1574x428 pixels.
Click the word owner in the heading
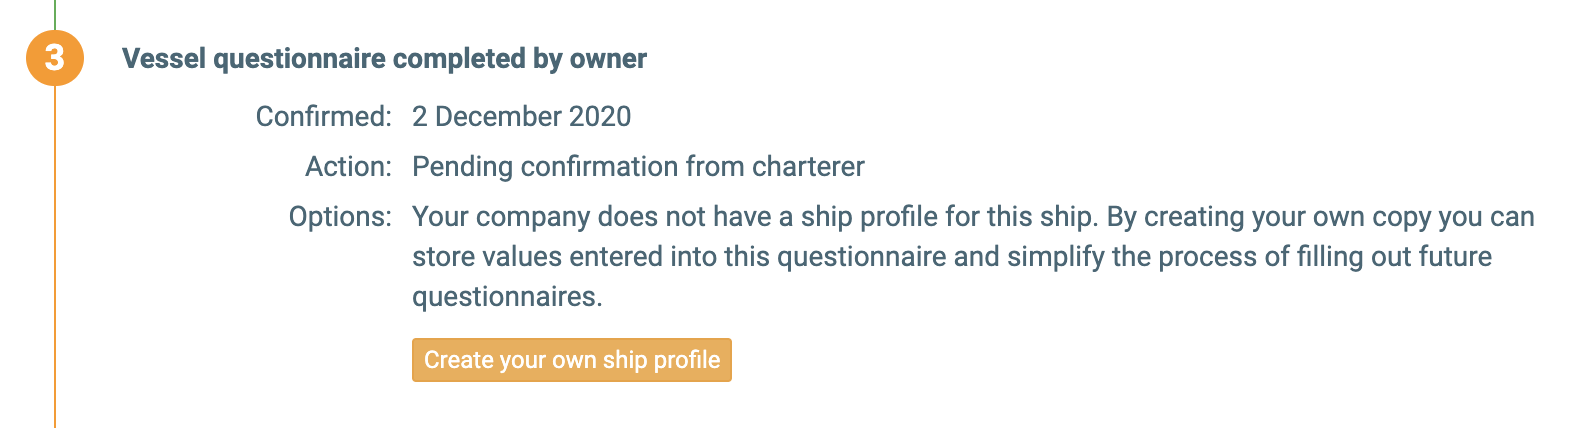pyautogui.click(x=608, y=59)
